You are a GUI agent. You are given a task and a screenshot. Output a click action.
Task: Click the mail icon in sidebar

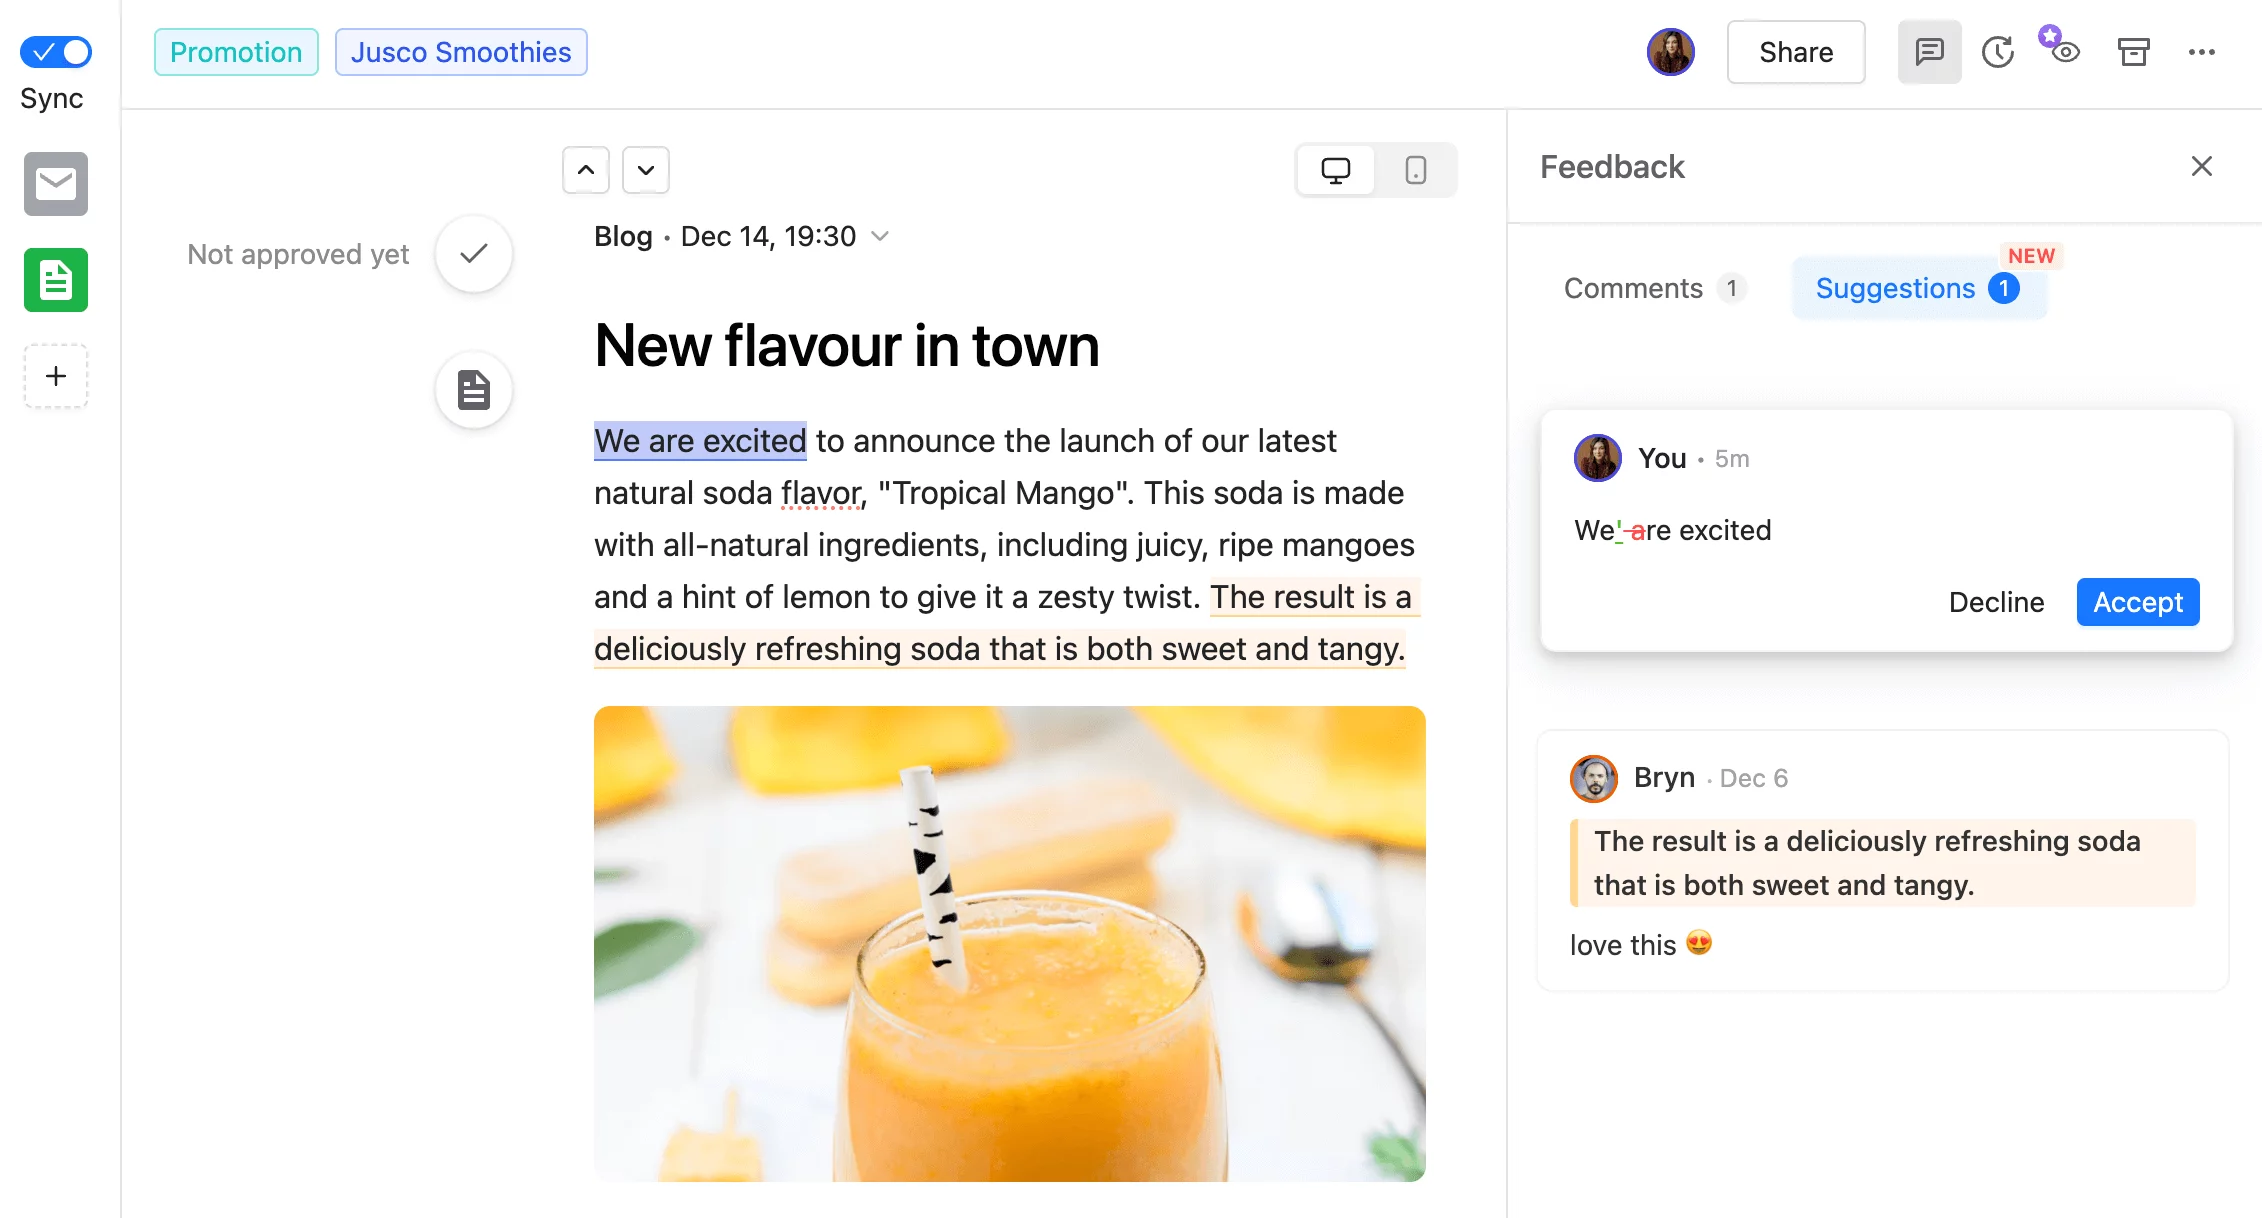pos(57,183)
